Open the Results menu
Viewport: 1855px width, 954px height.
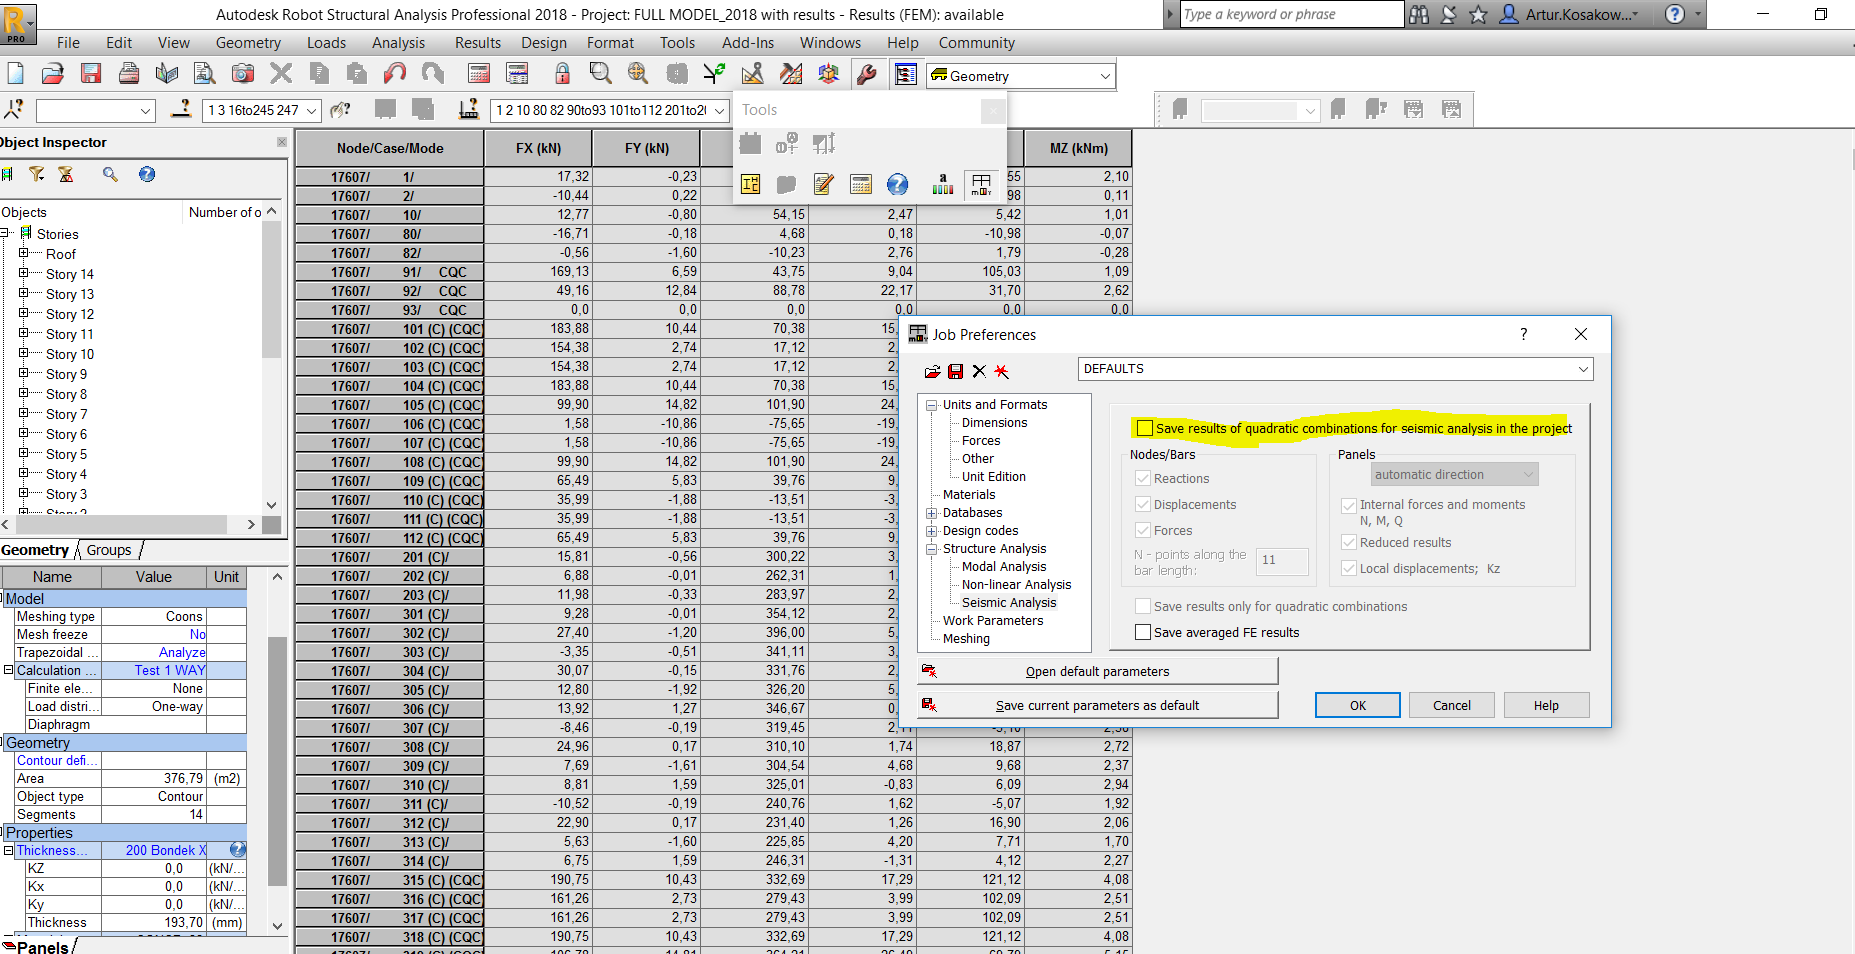(x=477, y=42)
